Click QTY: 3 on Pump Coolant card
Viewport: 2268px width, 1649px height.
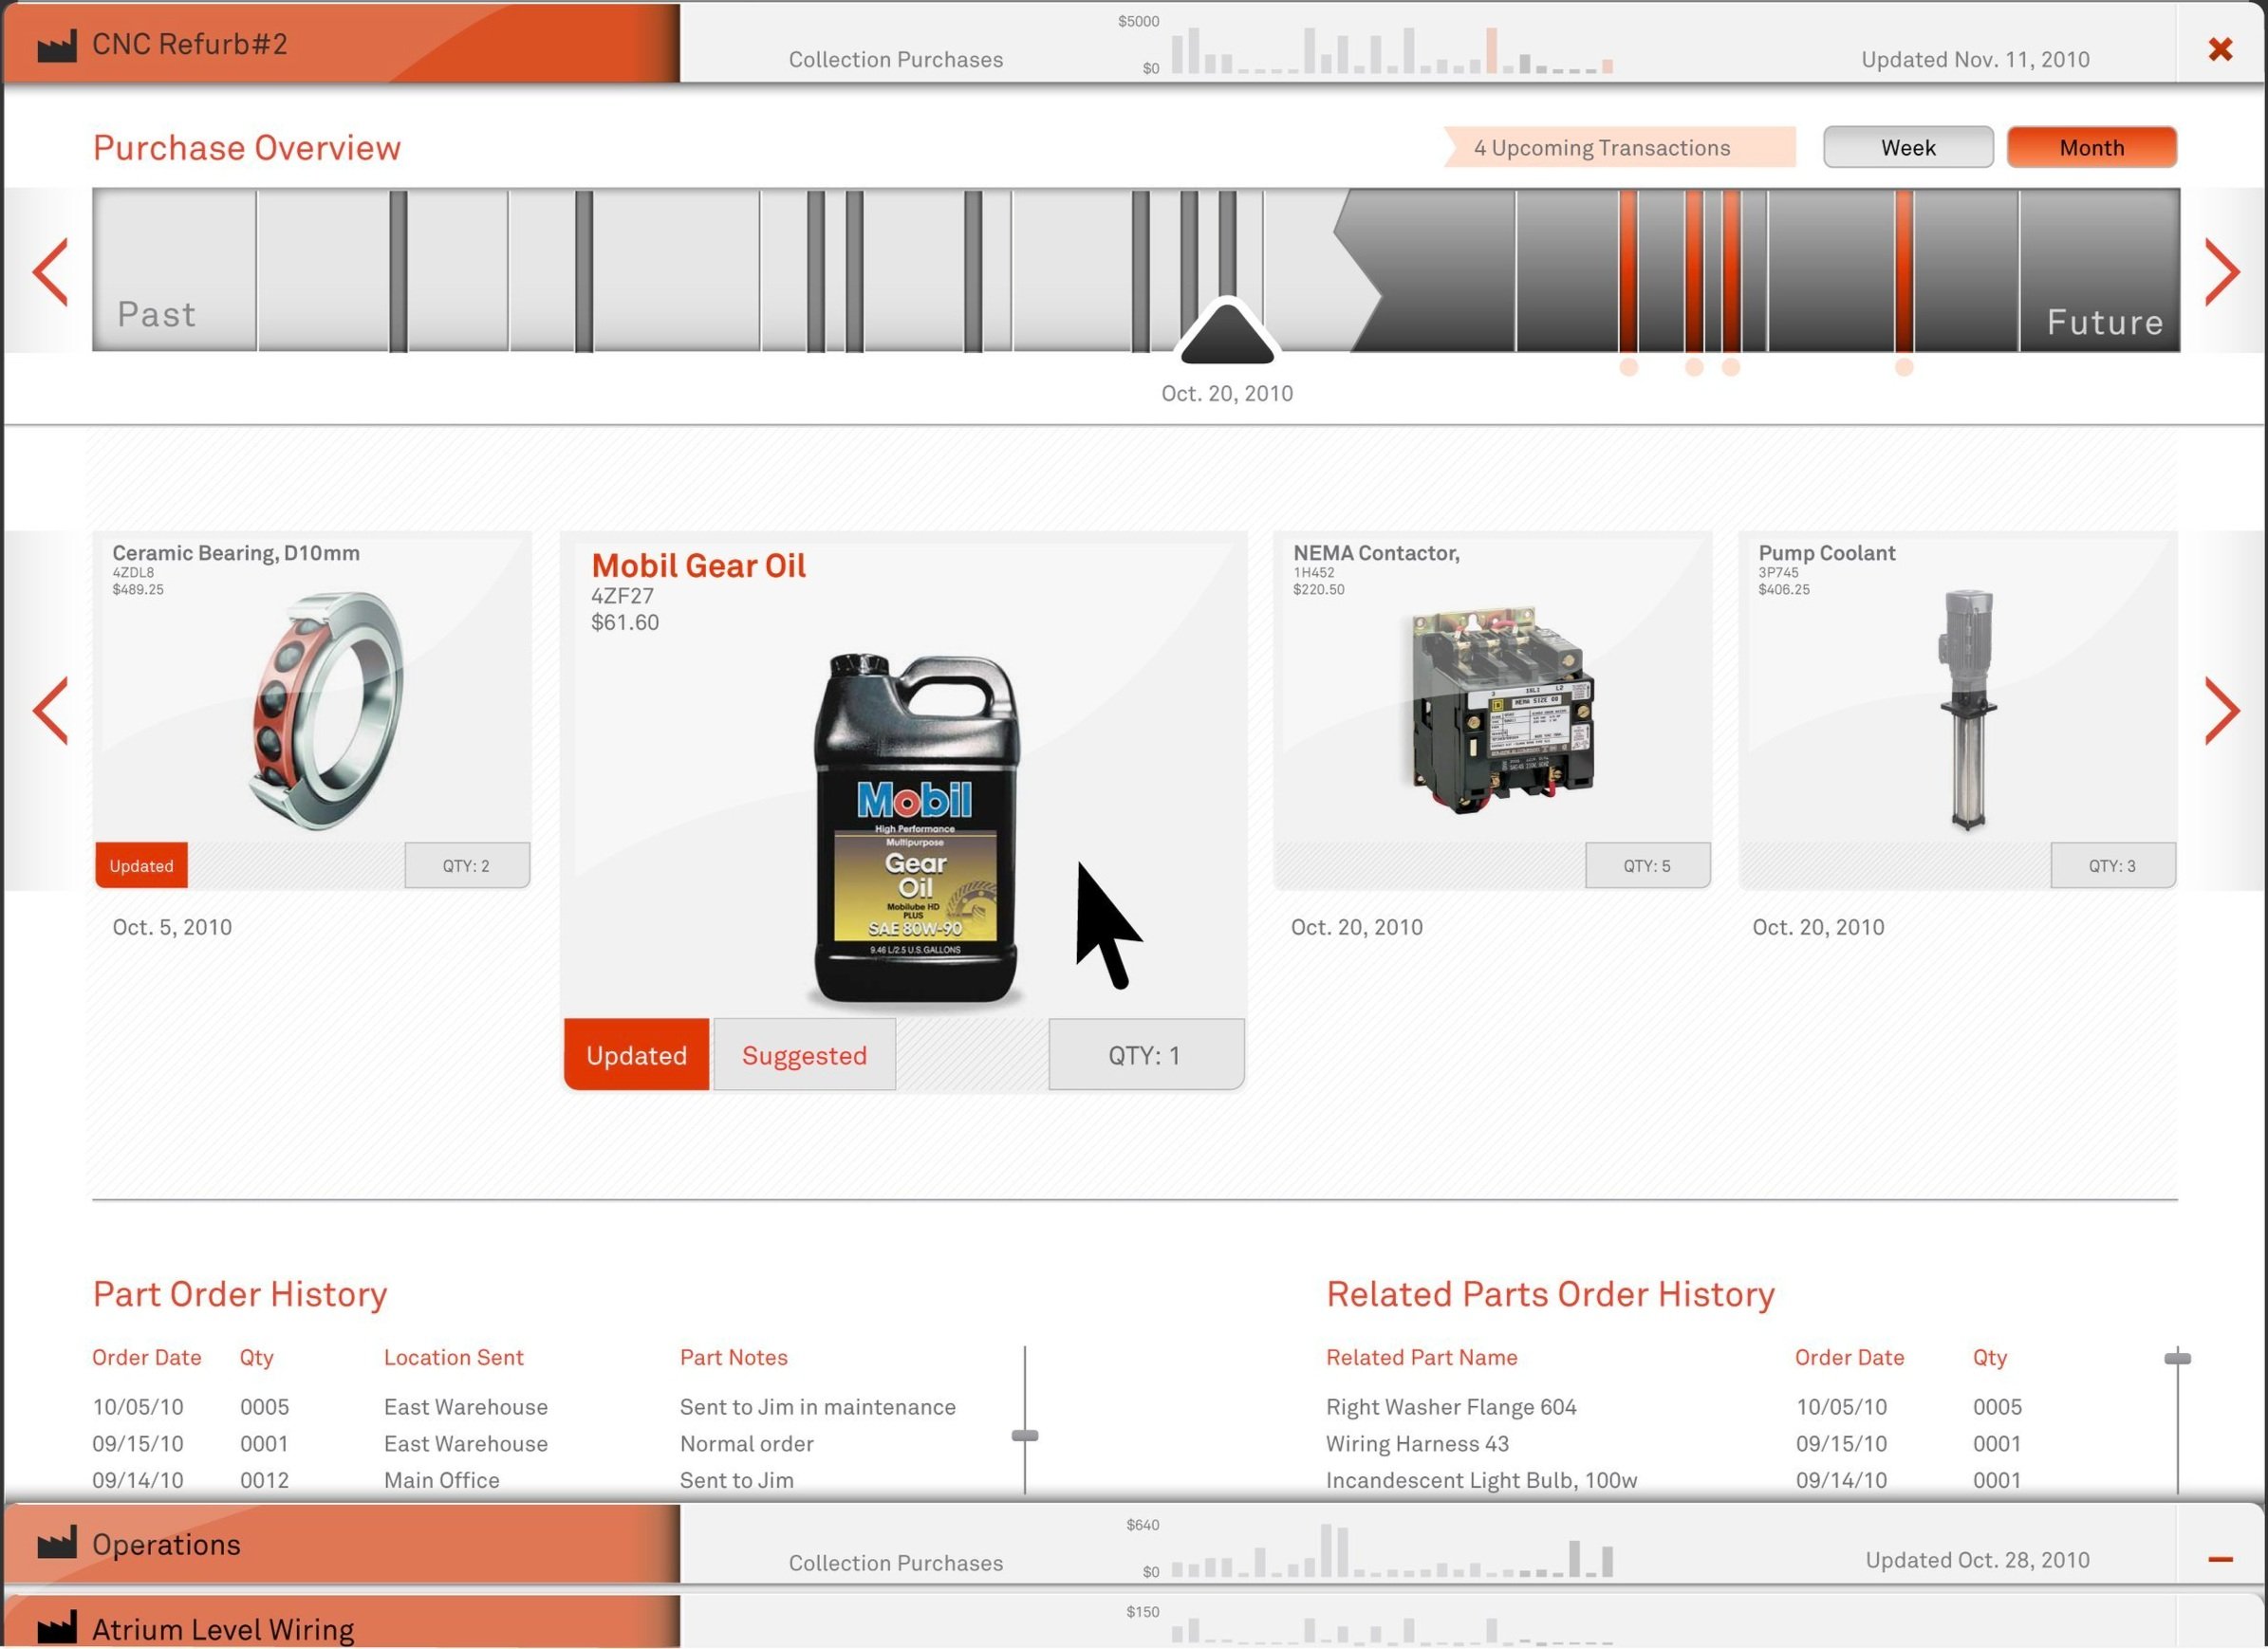tap(2112, 866)
